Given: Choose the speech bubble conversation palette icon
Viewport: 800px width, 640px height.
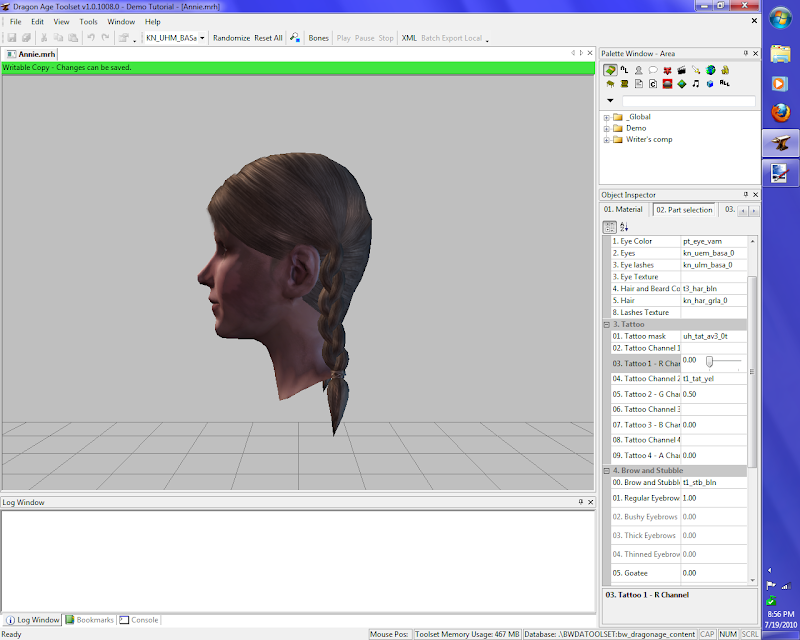Looking at the screenshot, I should coord(652,70).
